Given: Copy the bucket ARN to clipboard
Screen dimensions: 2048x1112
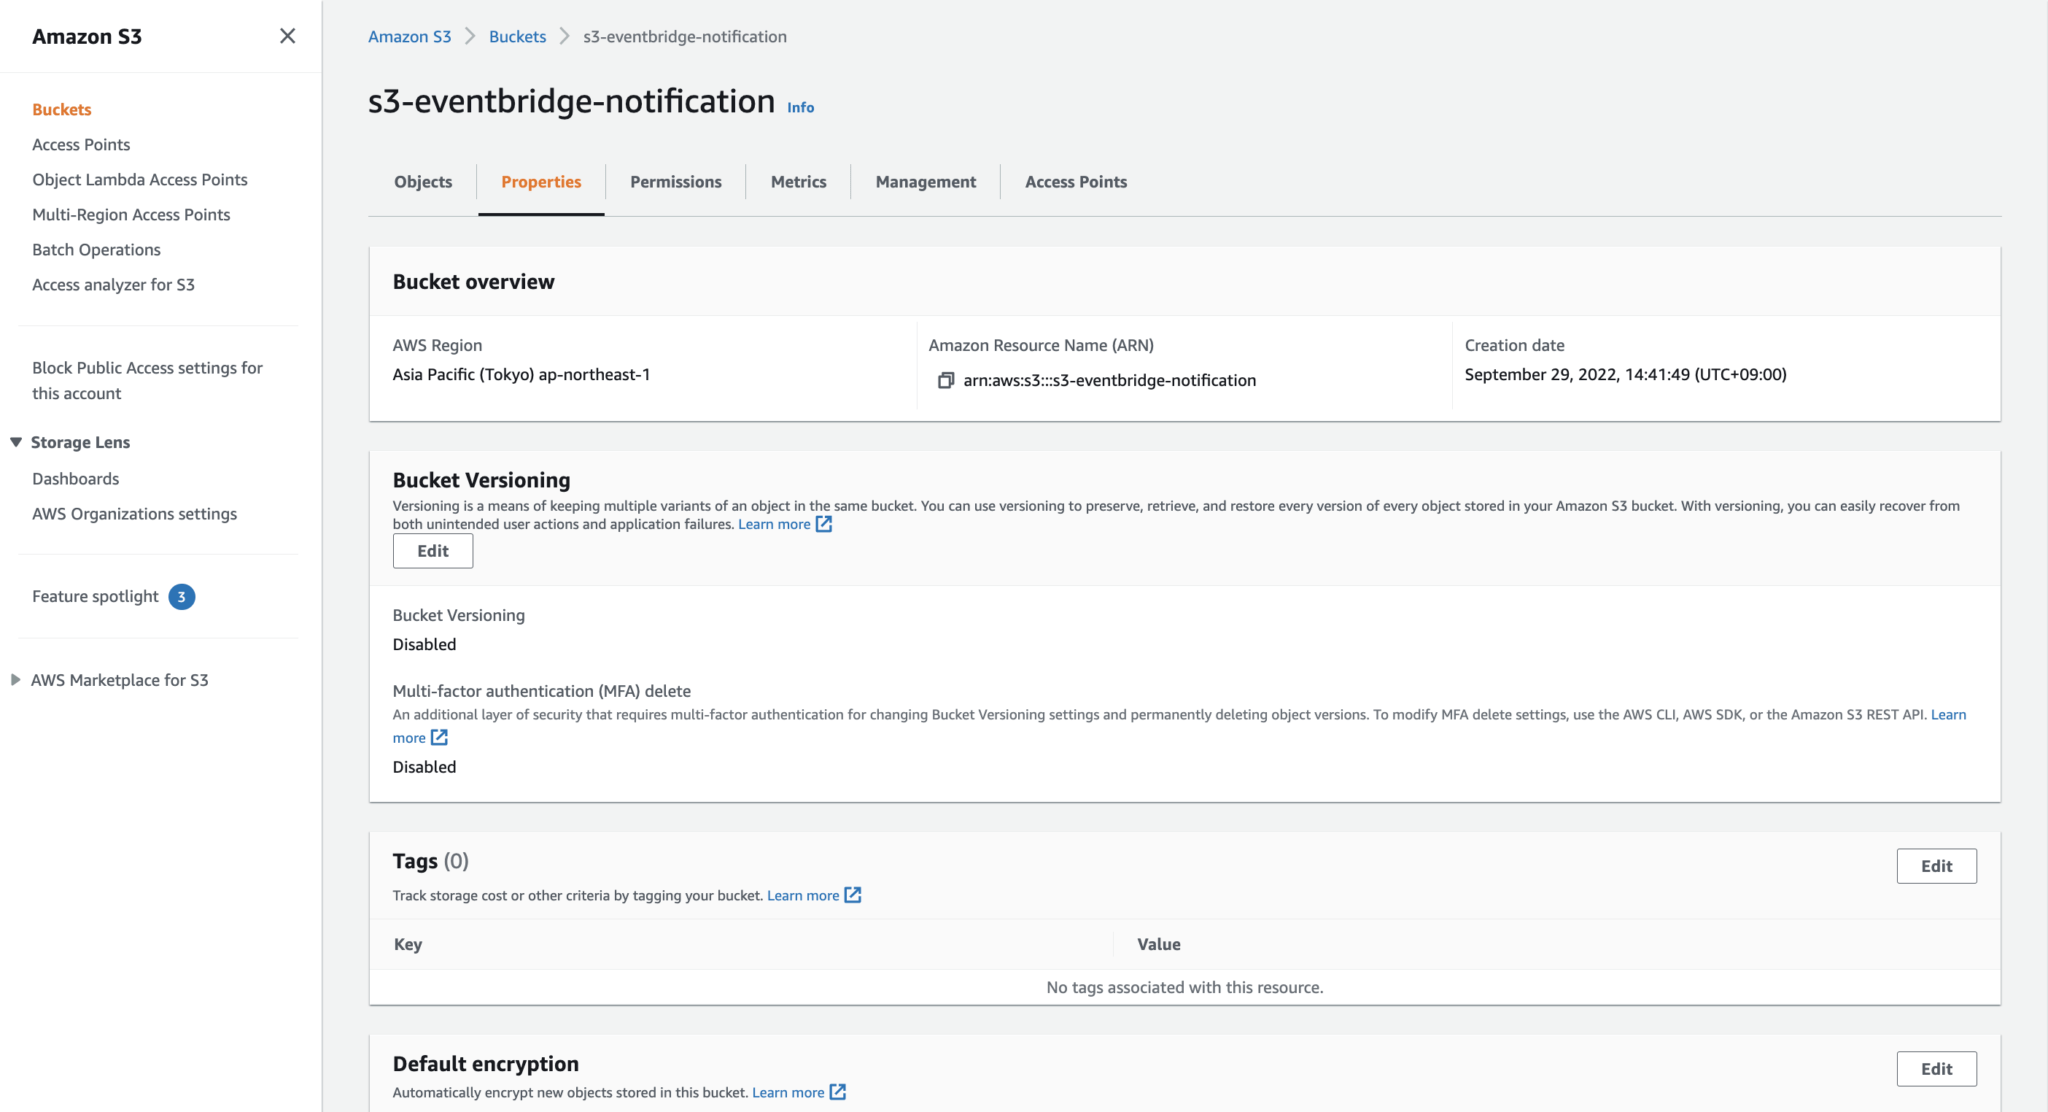Looking at the screenshot, I should (944, 380).
